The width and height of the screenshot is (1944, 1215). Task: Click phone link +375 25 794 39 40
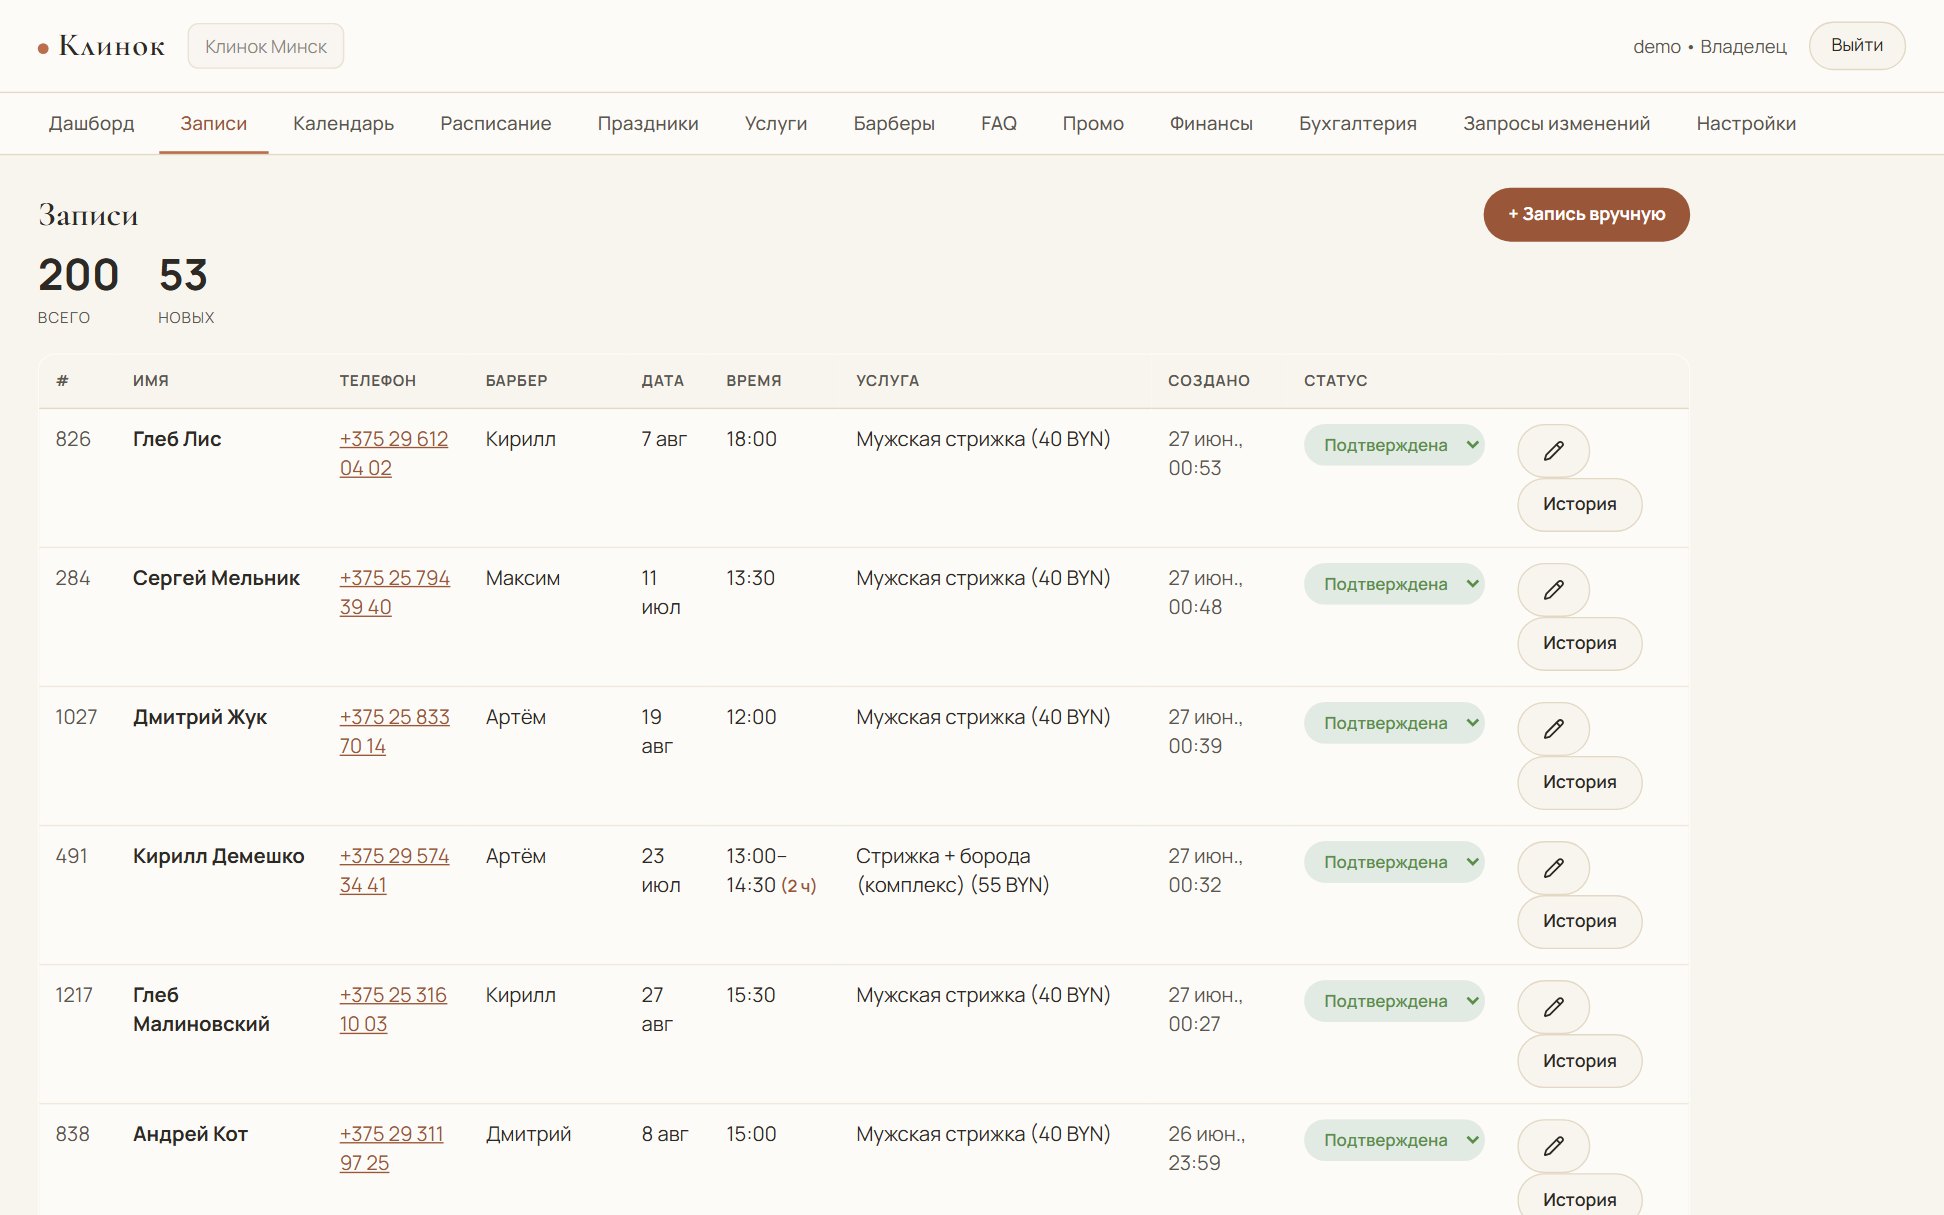tap(395, 592)
